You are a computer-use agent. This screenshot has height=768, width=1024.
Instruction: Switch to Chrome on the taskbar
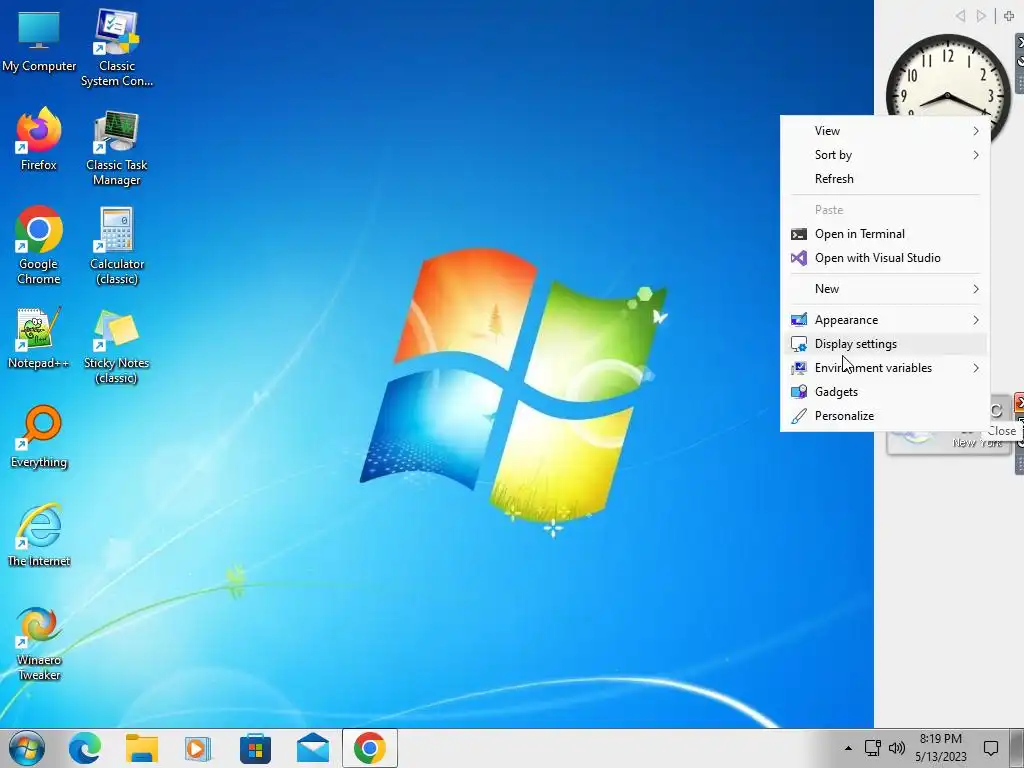click(x=370, y=748)
